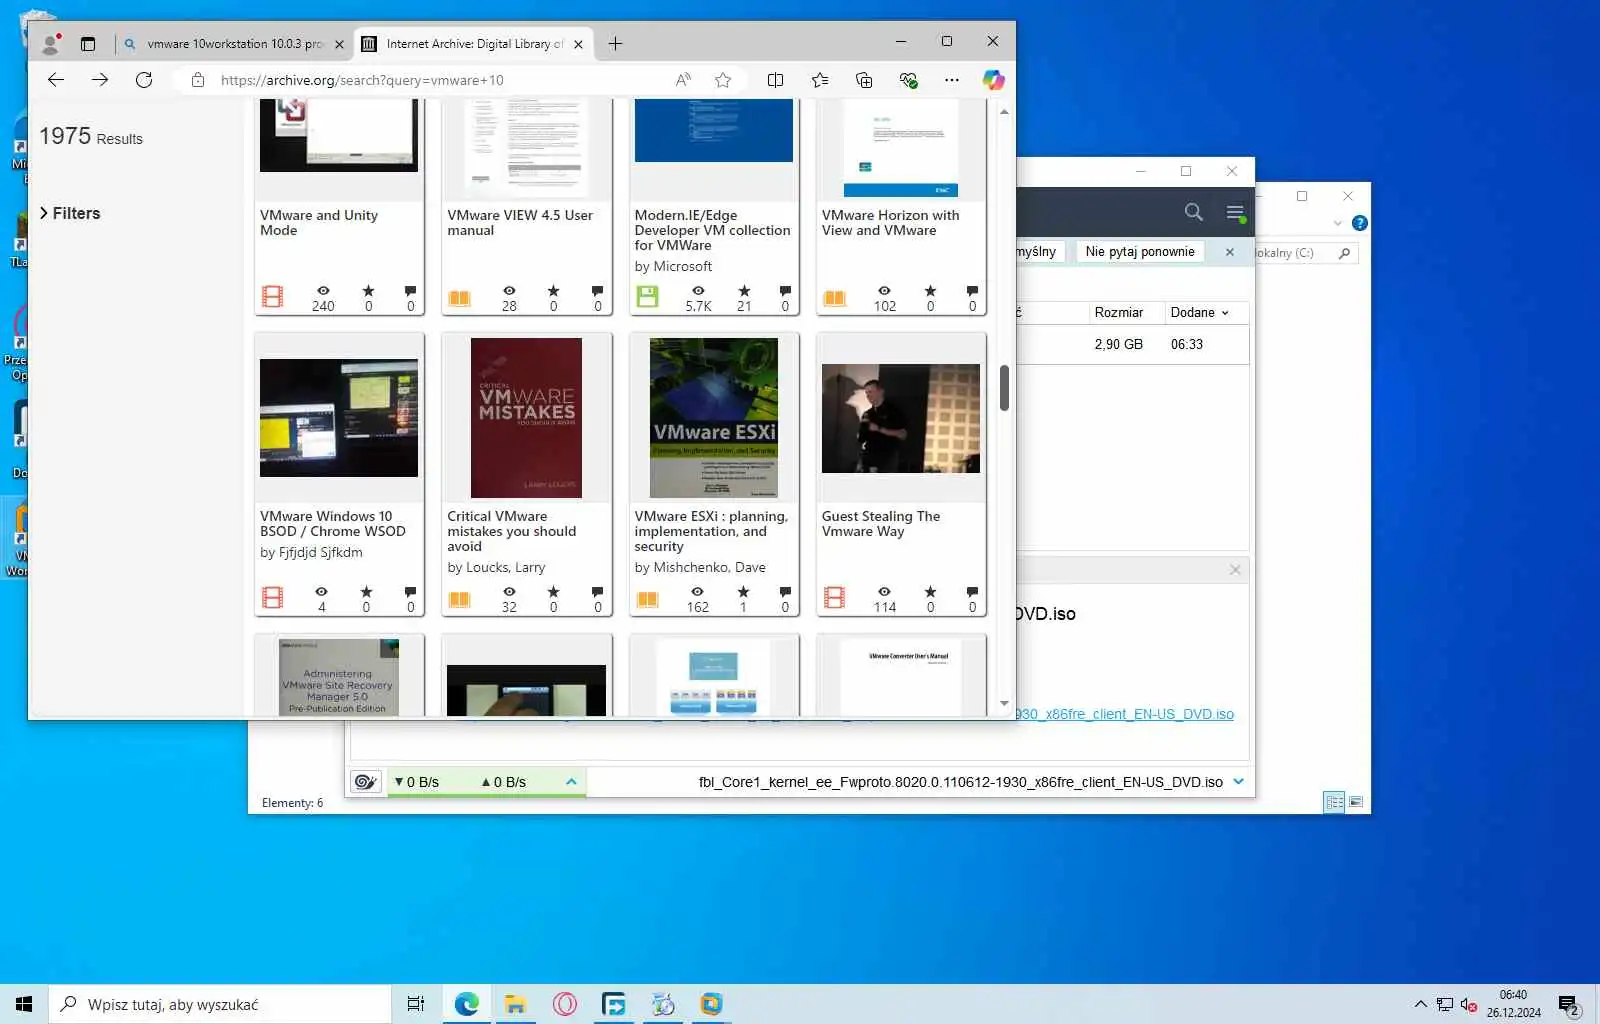The height and width of the screenshot is (1024, 1600).
Task: Toggle torrent speed limit snail icon
Action: (366, 782)
